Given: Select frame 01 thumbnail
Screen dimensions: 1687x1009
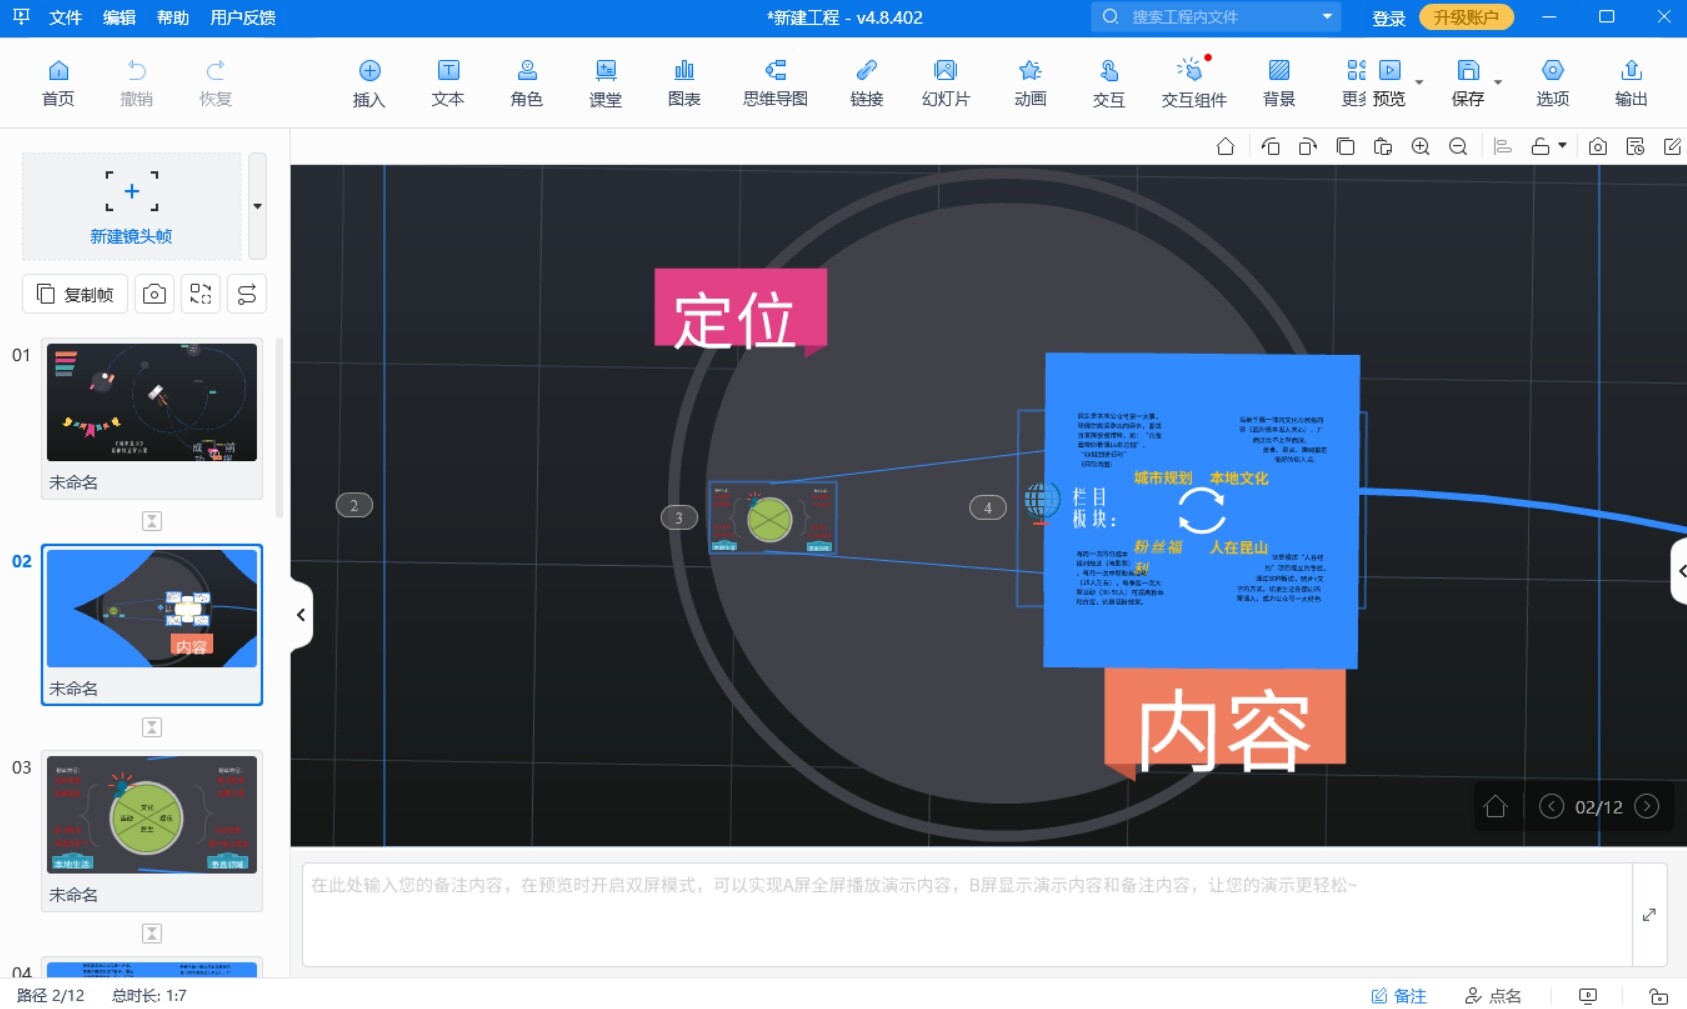Looking at the screenshot, I should pos(152,403).
